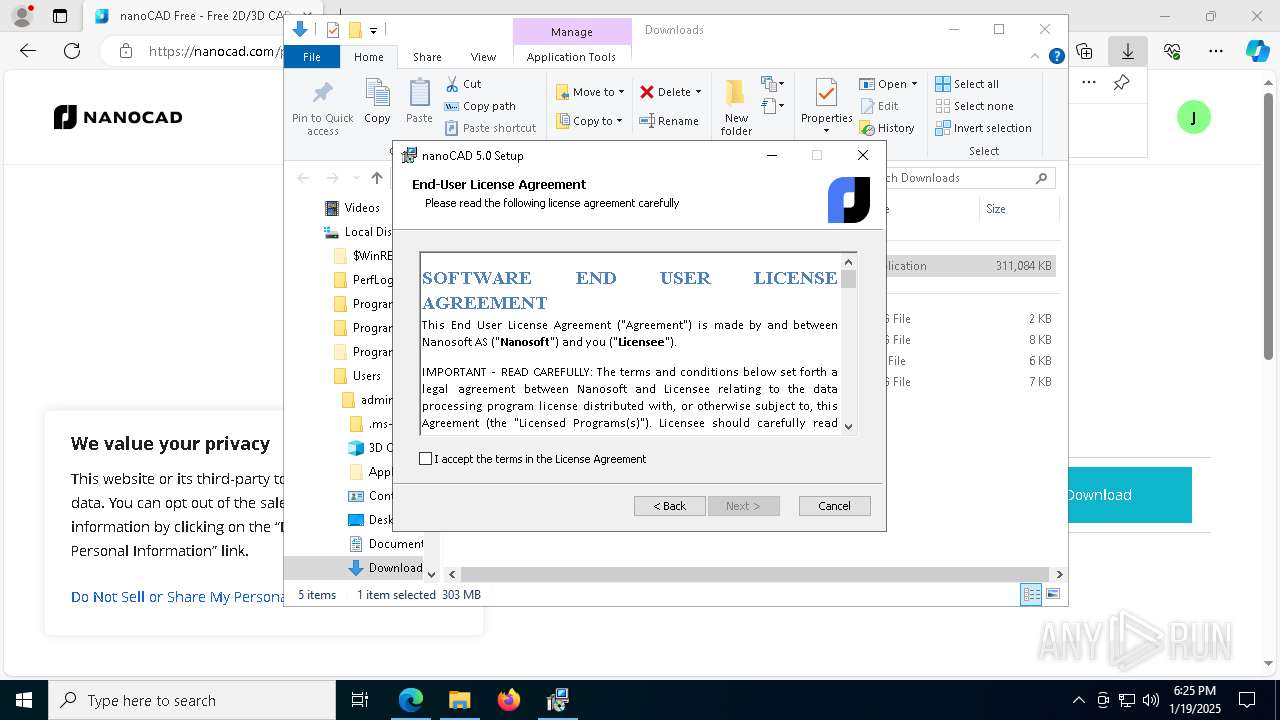Show file History

[x=887, y=128]
